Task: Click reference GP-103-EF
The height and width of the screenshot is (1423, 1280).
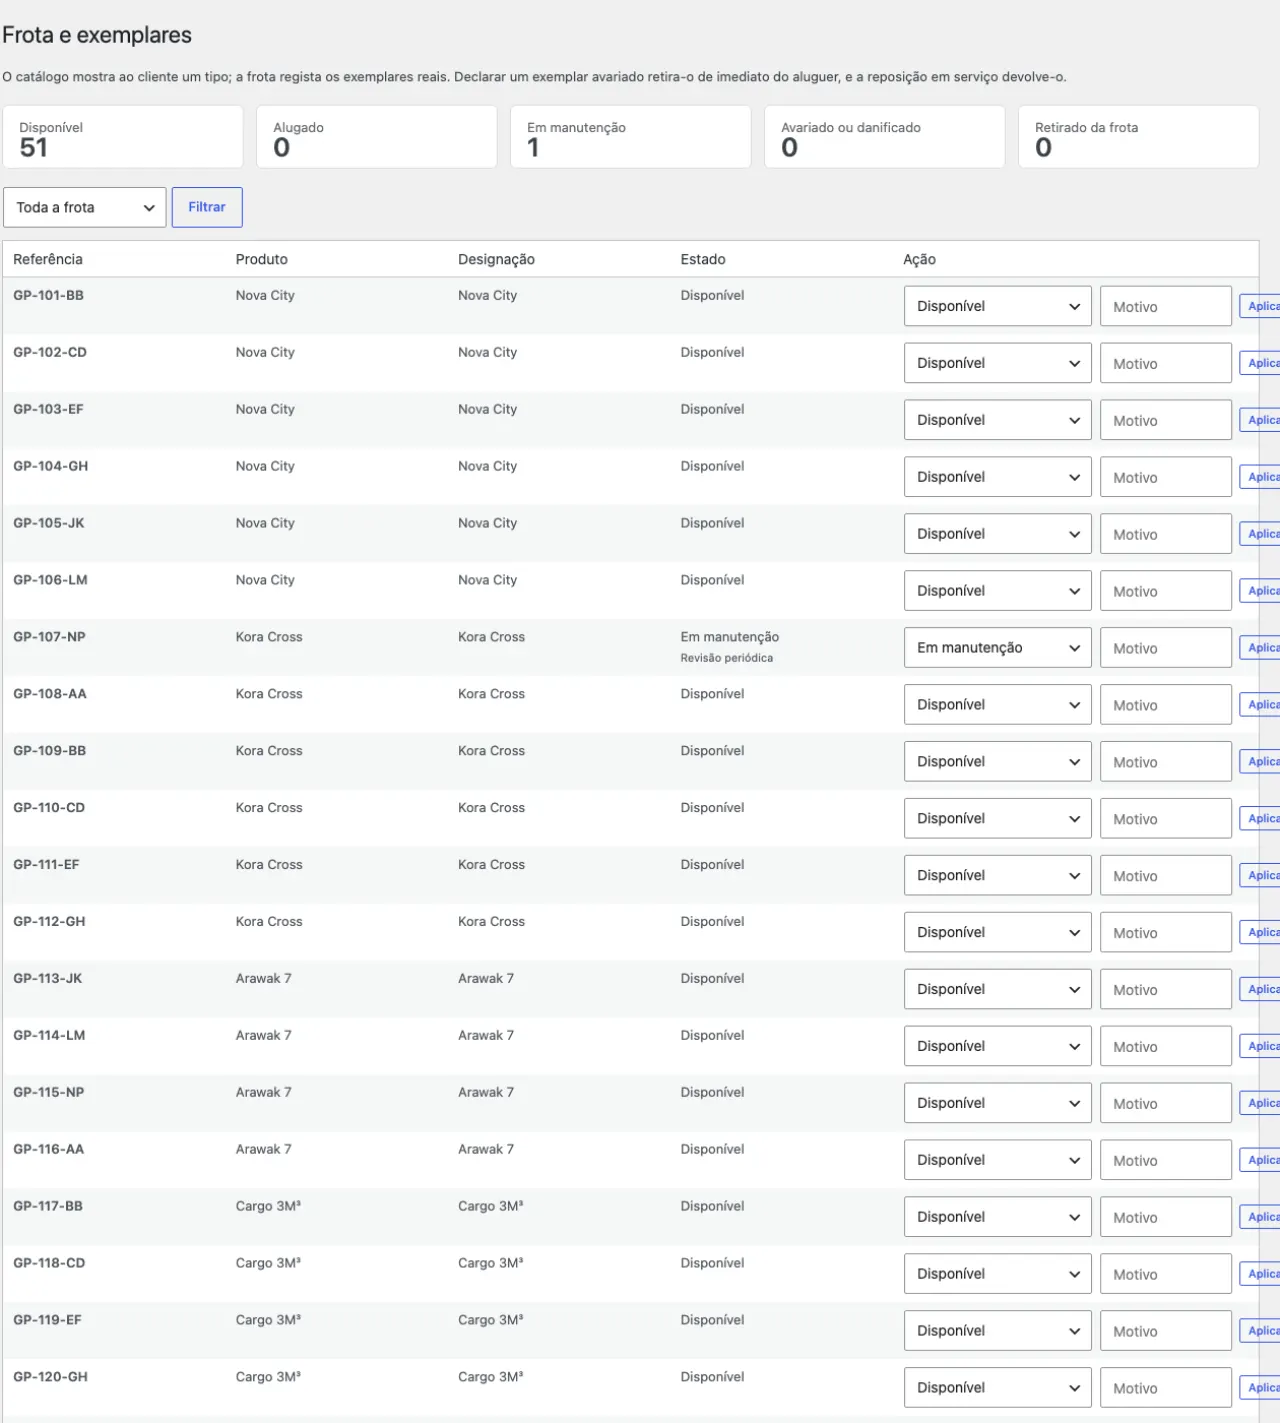Action: (48, 409)
